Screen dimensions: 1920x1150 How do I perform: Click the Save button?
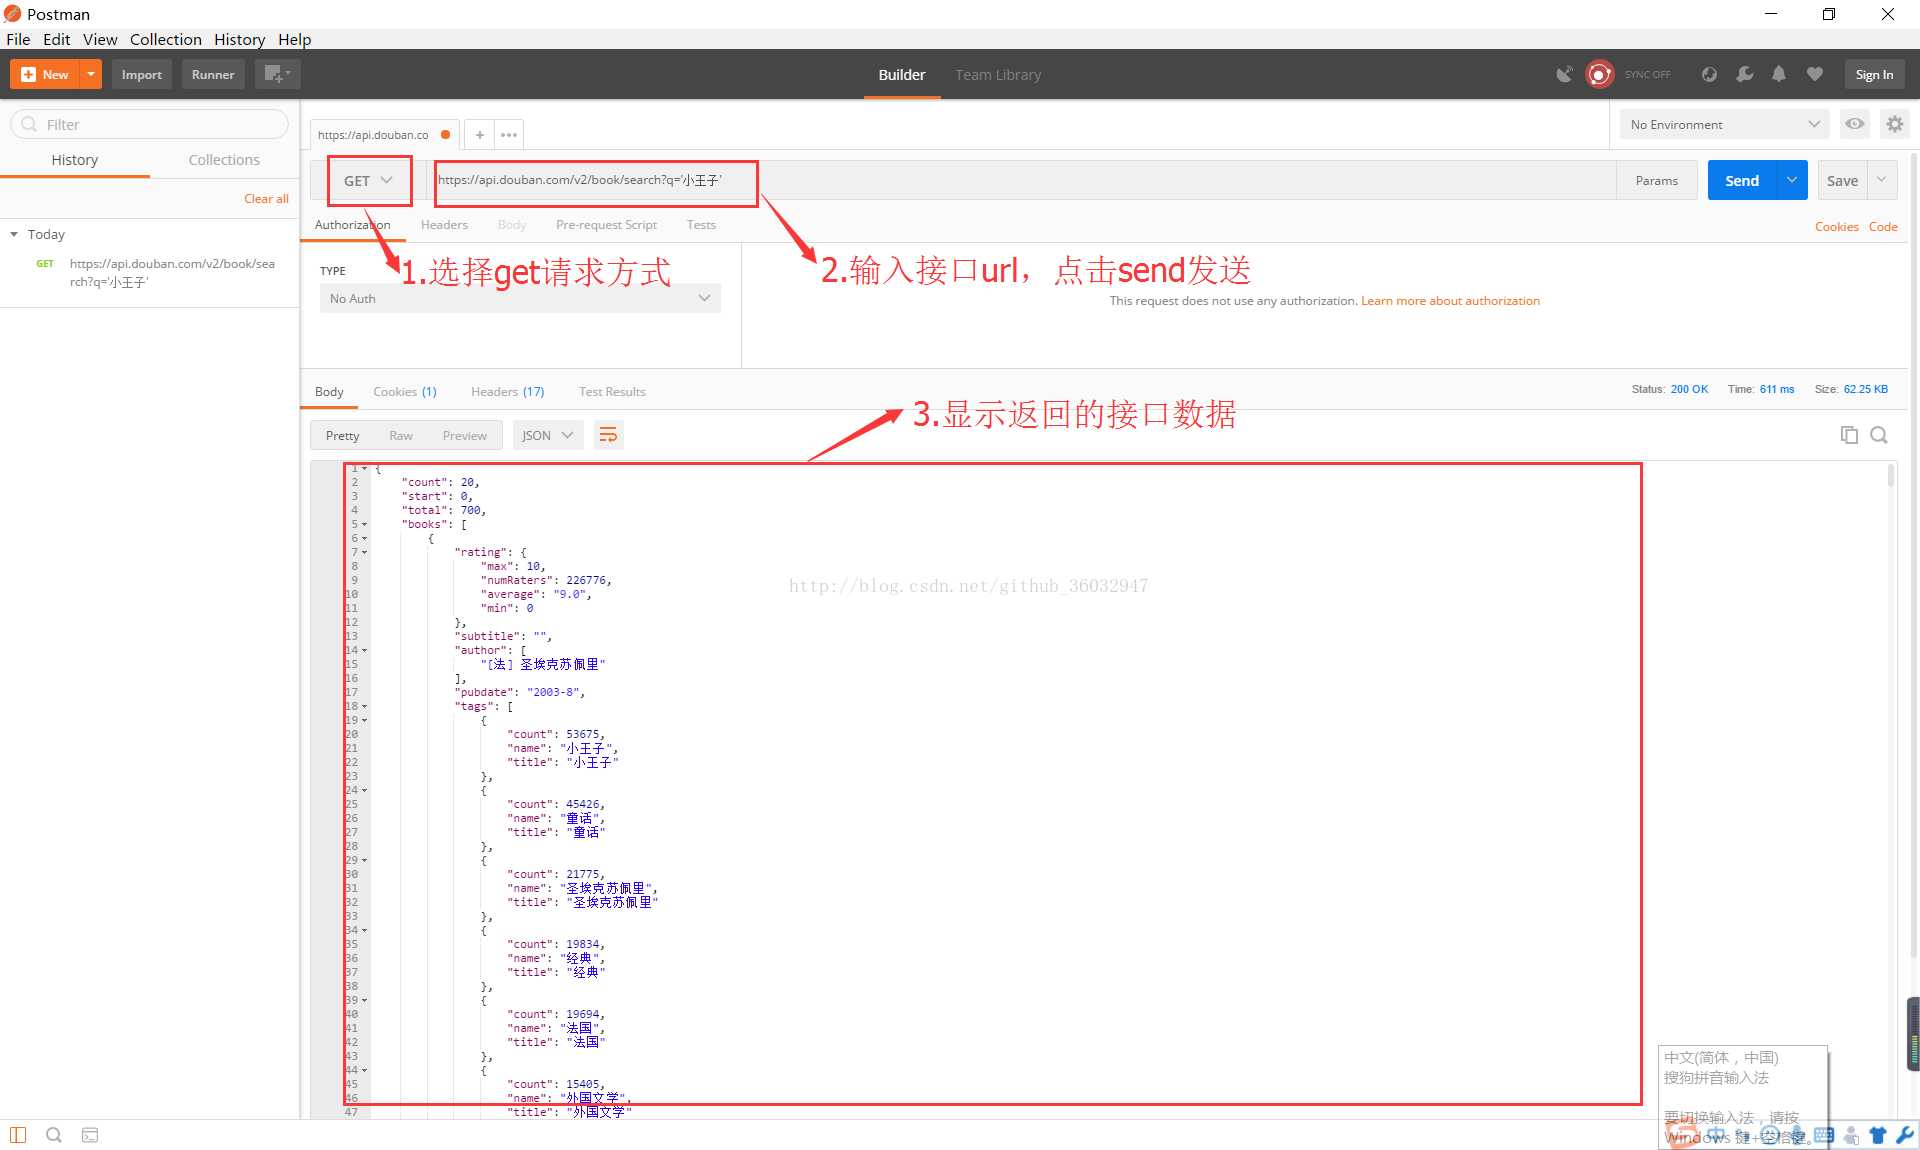(1842, 181)
